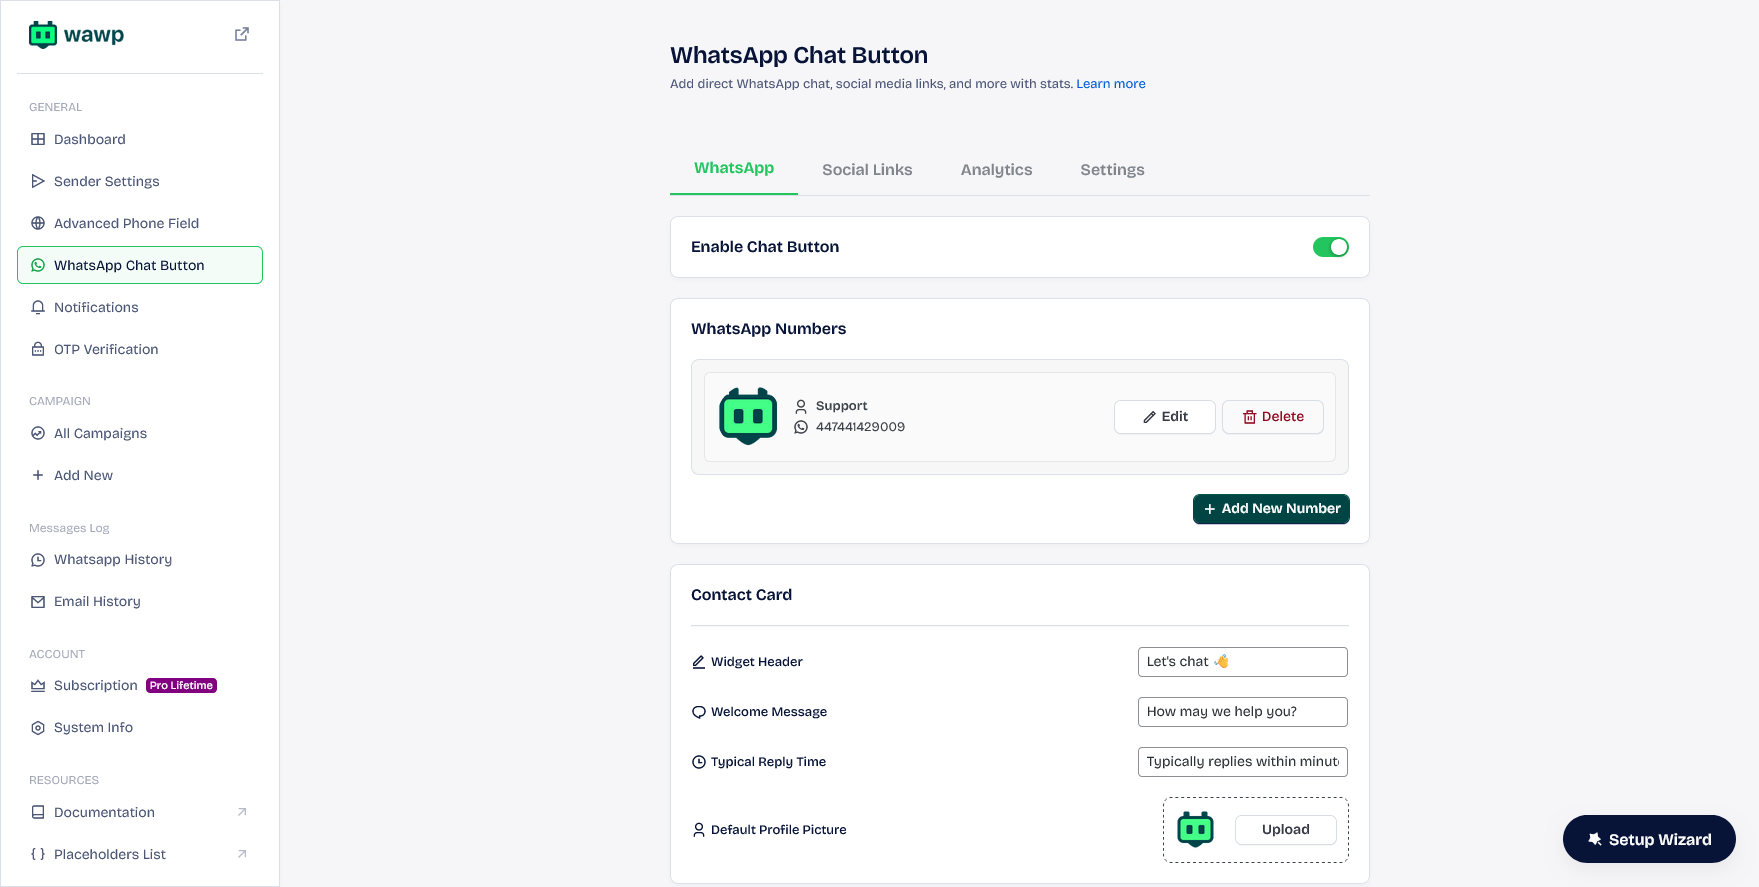Open Sender Settings menu item
The height and width of the screenshot is (887, 1759).
[x=140, y=181]
